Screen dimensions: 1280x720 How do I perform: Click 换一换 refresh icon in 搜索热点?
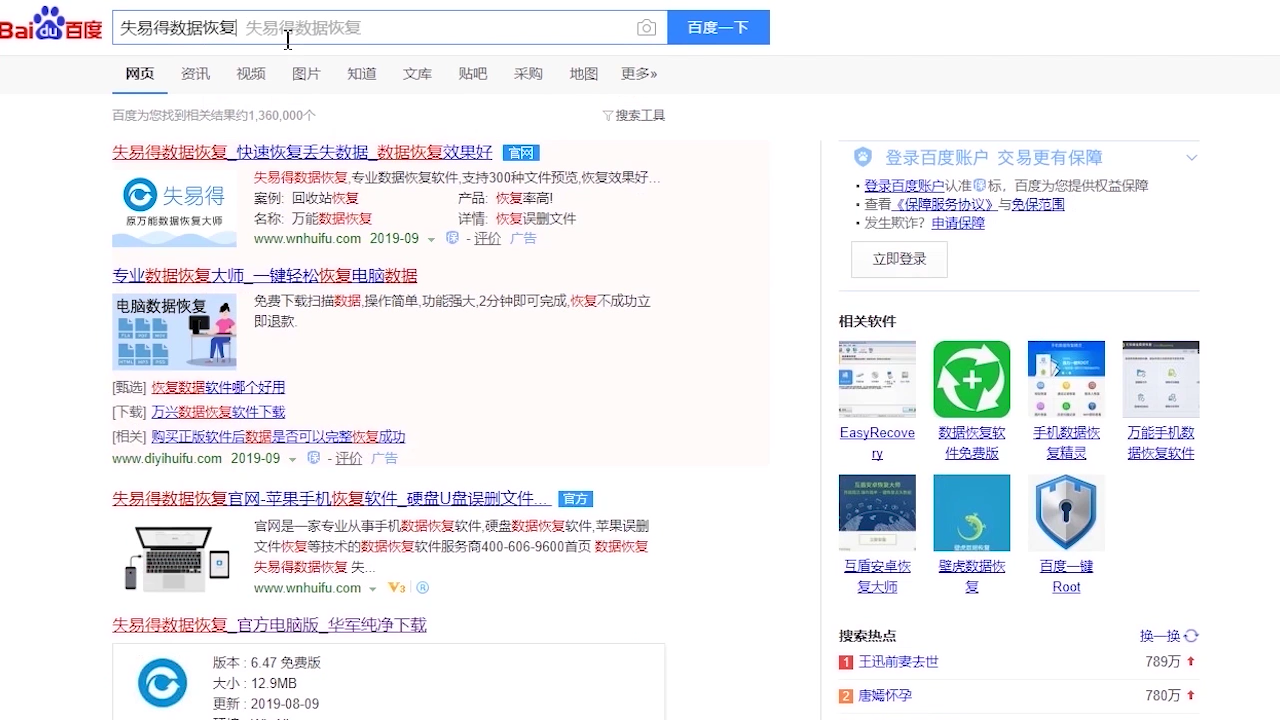click(x=1191, y=636)
